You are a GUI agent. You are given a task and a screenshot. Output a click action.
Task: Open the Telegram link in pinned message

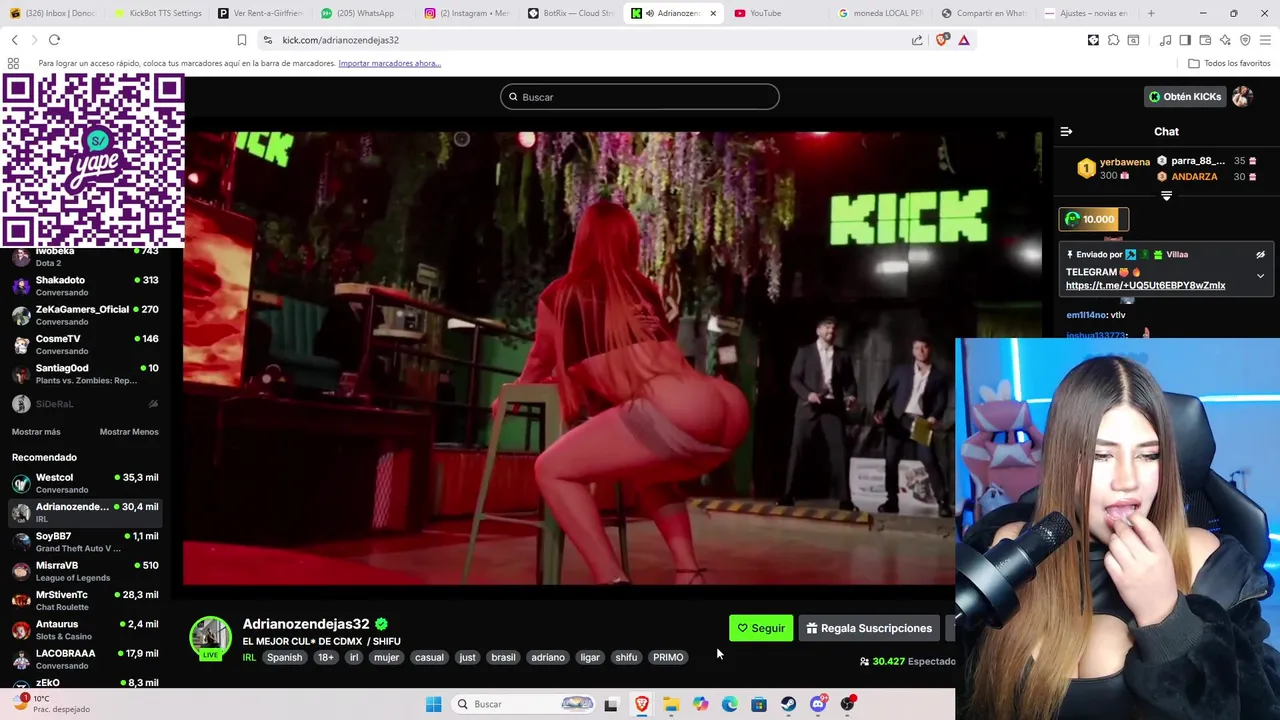(x=1145, y=285)
